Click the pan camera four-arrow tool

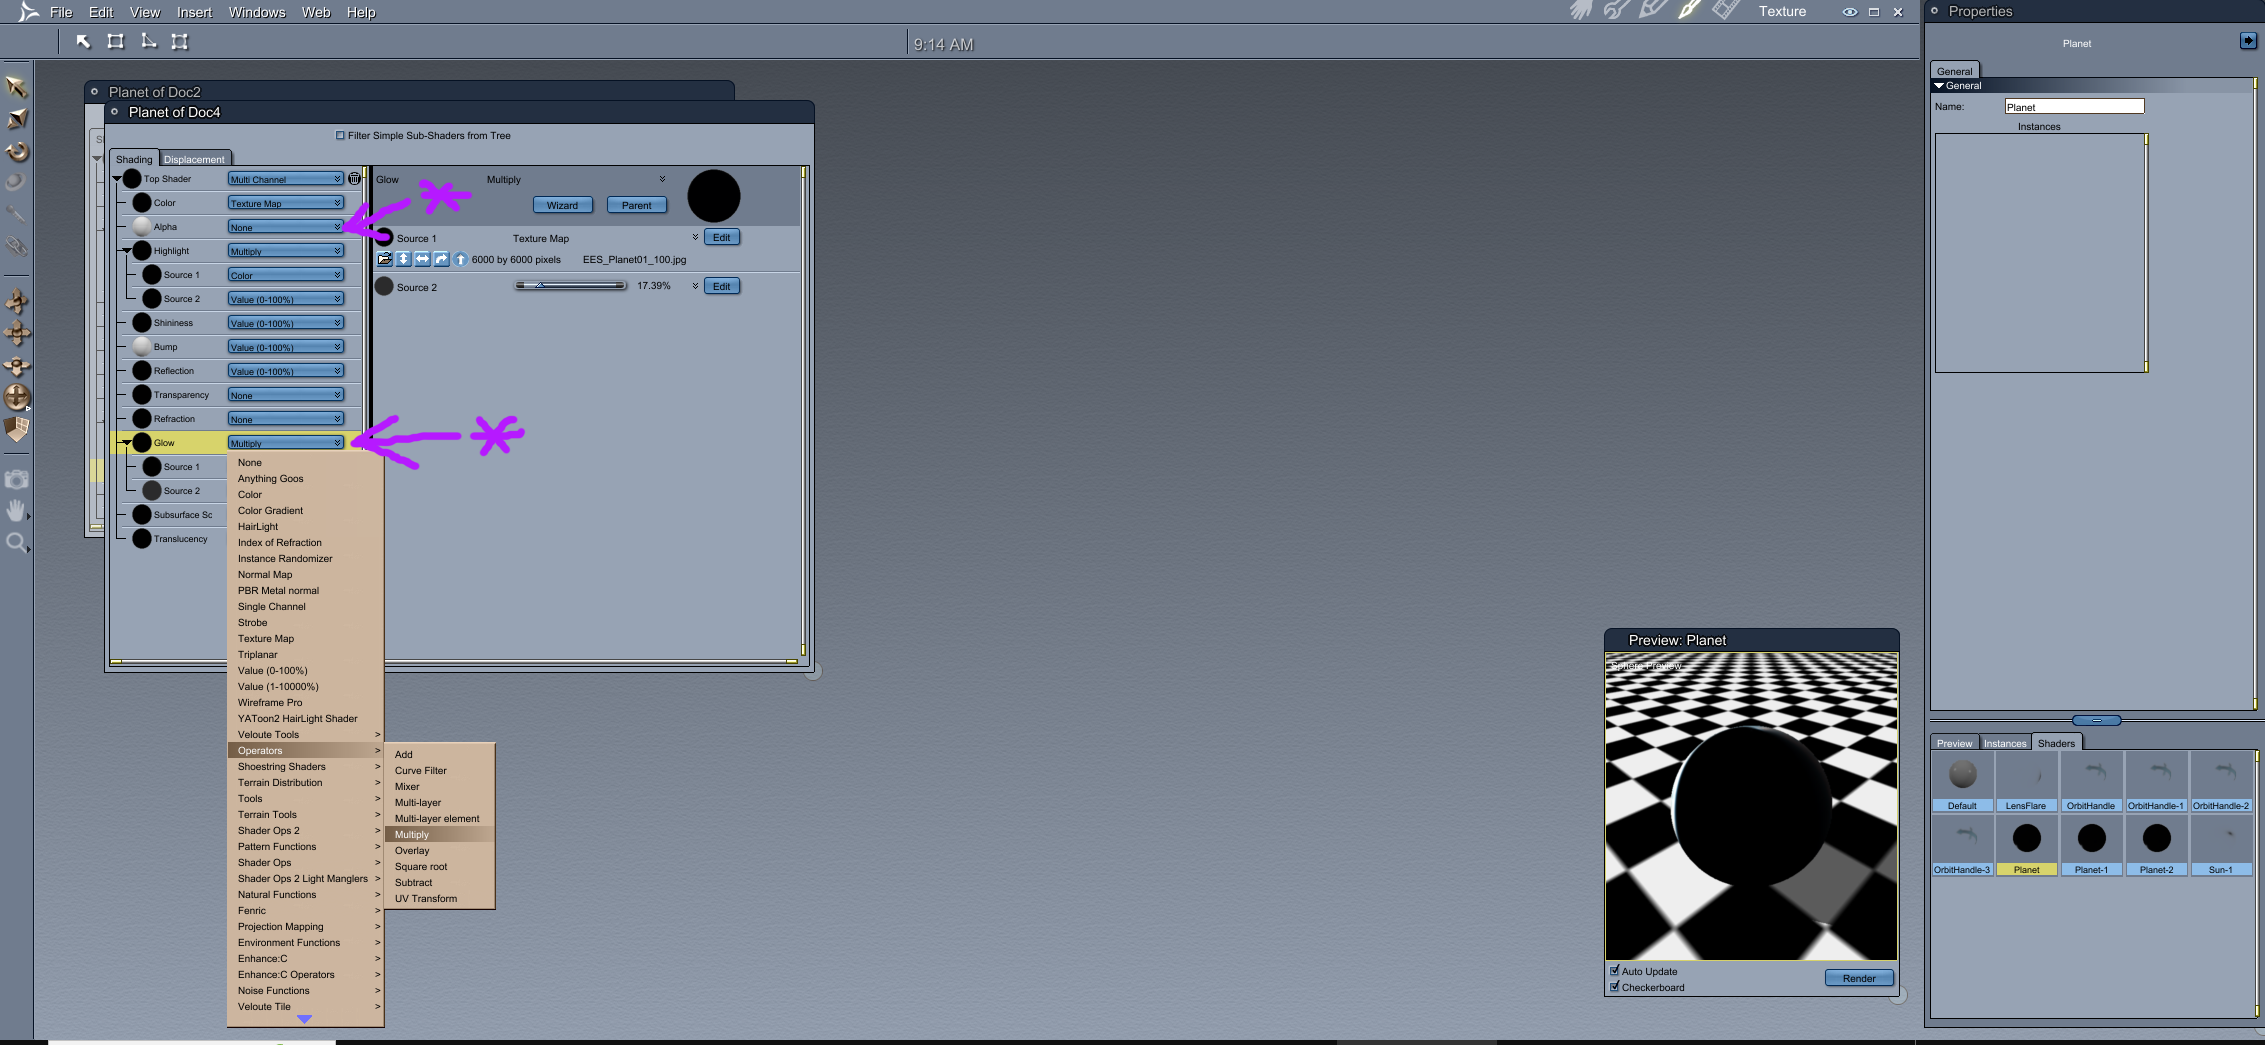(17, 333)
